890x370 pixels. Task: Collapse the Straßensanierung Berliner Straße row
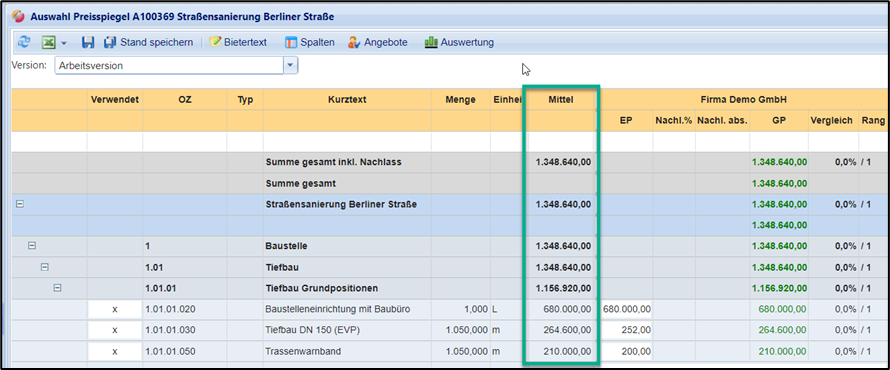tap(19, 204)
